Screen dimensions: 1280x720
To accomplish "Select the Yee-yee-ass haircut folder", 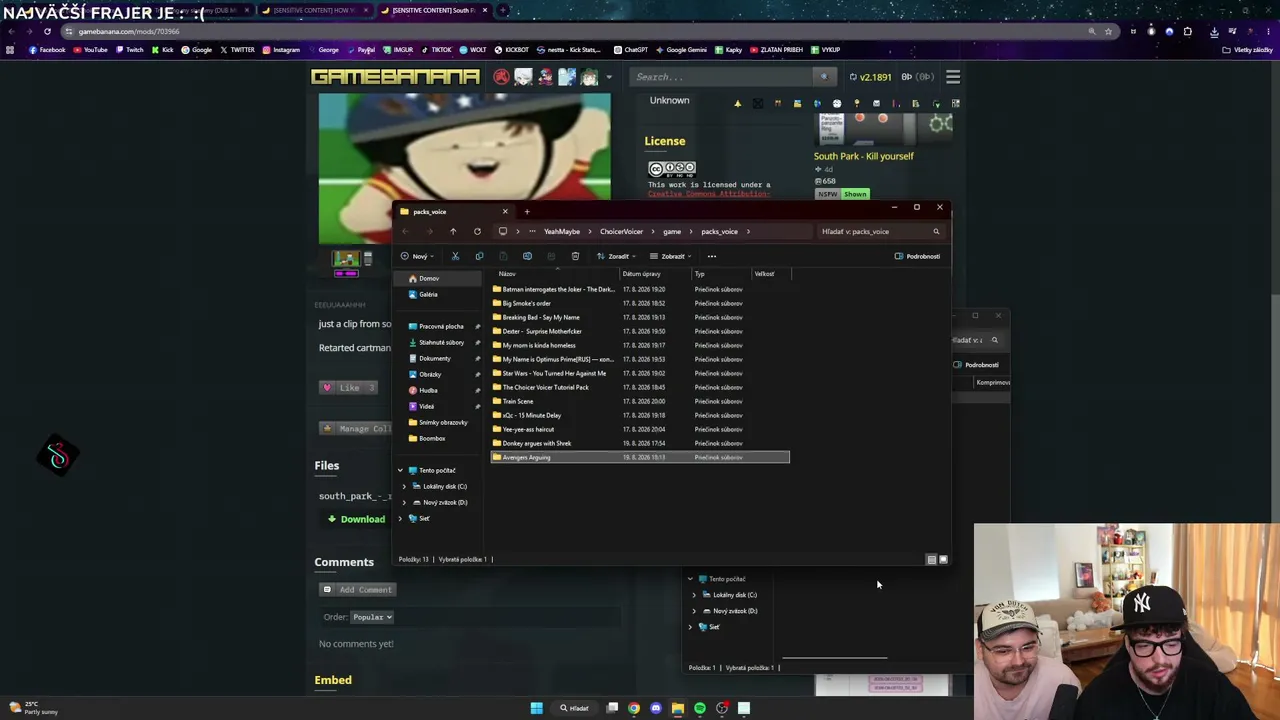I will [x=640, y=429].
